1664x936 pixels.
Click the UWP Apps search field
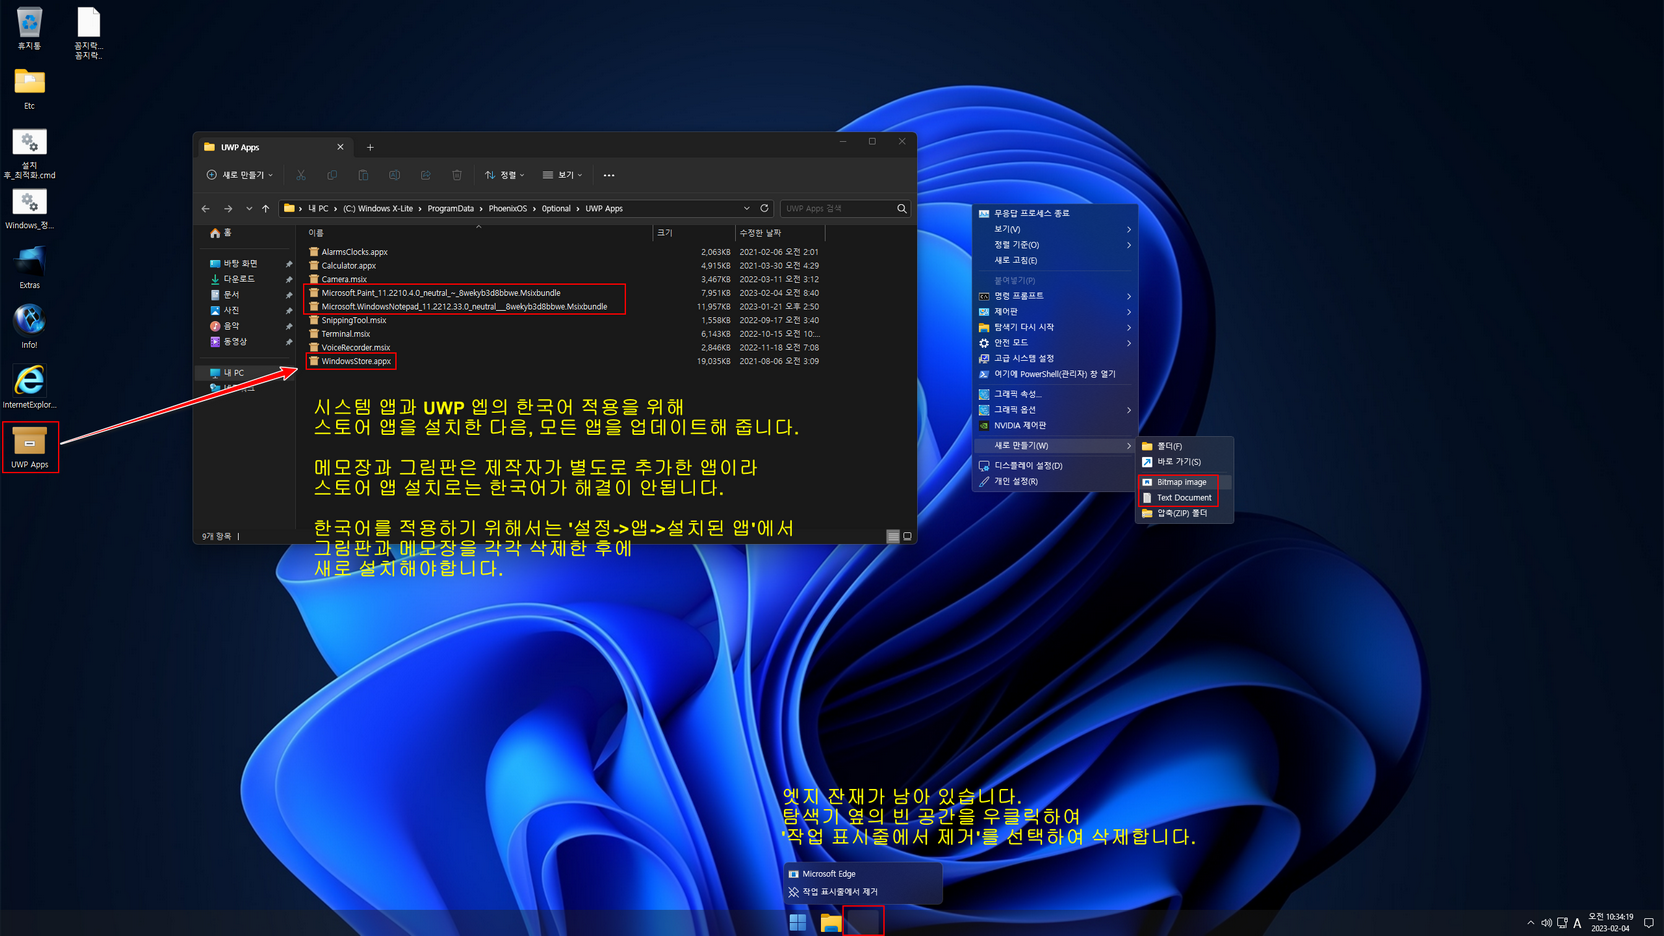coord(838,209)
